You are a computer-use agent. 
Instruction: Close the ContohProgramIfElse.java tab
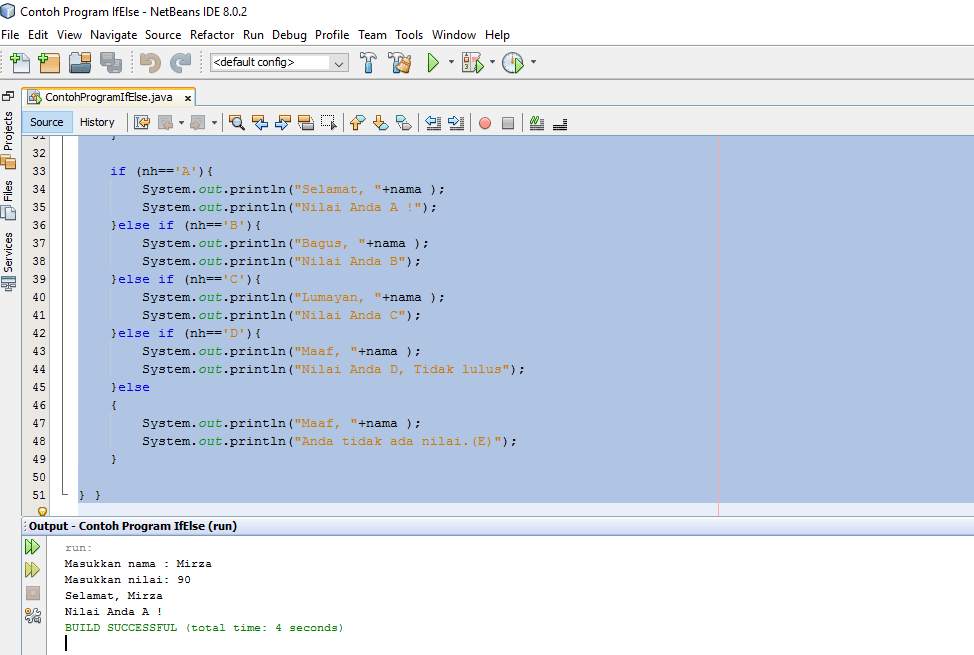pos(188,98)
